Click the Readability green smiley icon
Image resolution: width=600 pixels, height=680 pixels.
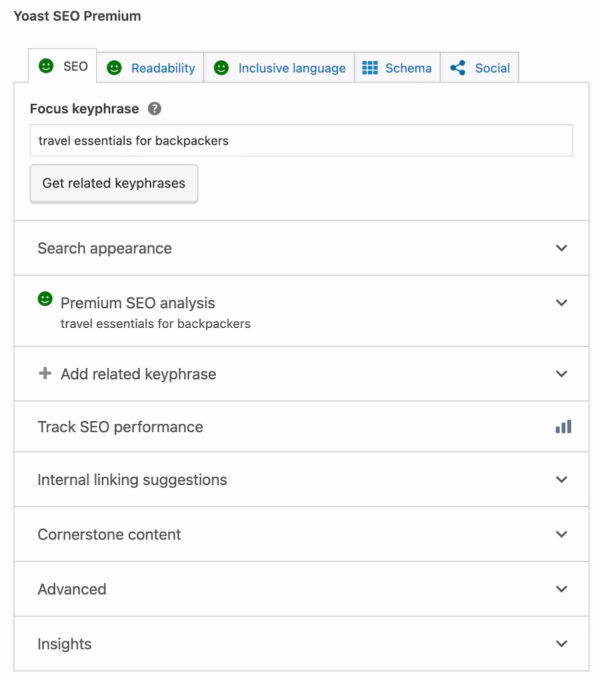[x=114, y=68]
